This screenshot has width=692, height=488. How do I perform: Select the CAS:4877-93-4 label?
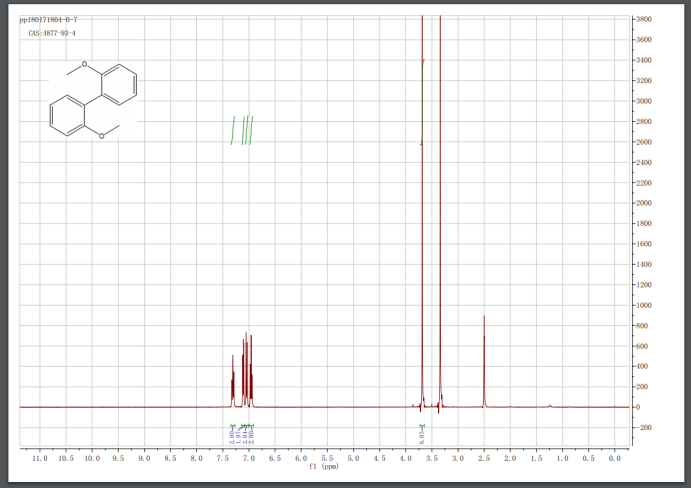coord(52,33)
